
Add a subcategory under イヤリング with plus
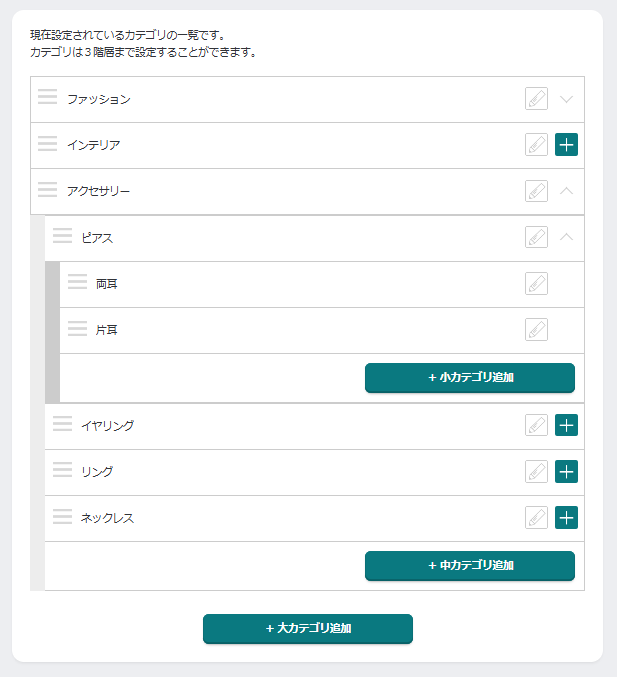(x=567, y=425)
